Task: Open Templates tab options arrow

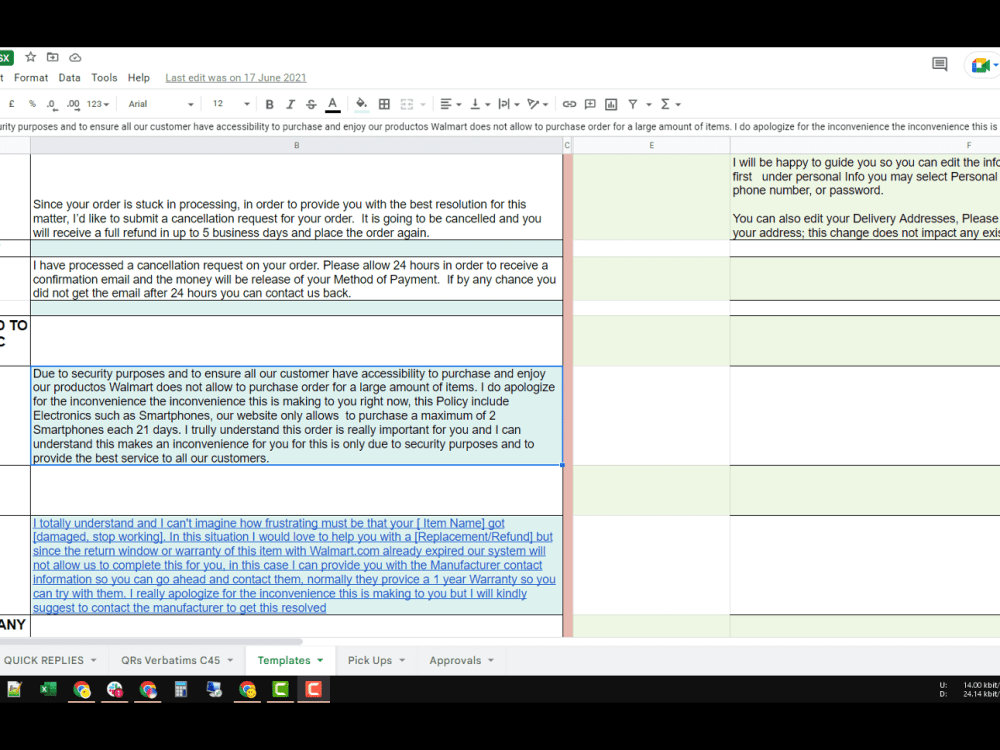Action: (320, 660)
